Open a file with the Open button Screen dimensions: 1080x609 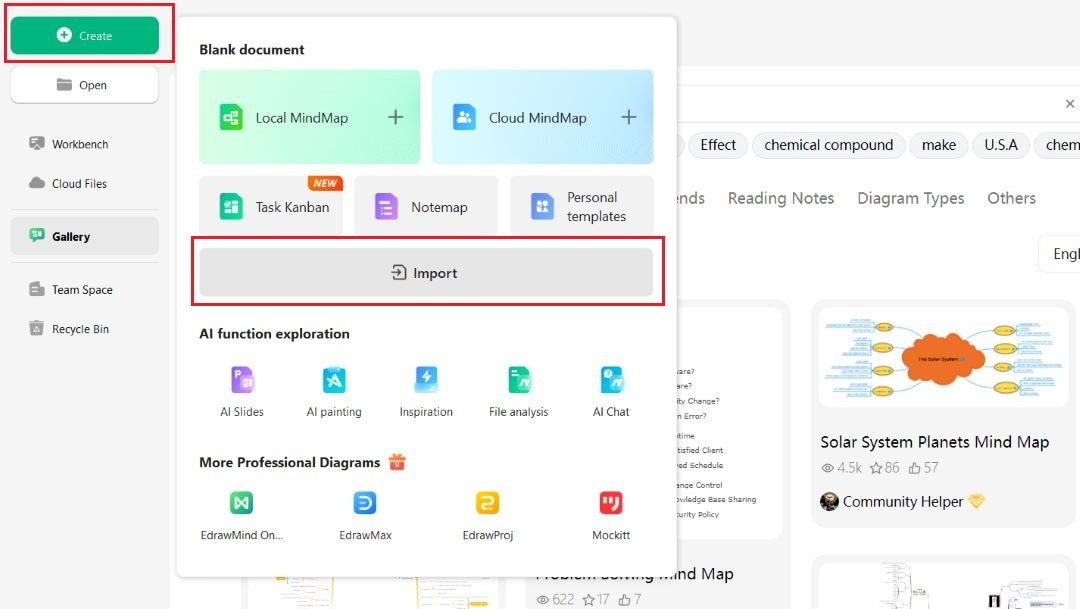[x=85, y=85]
